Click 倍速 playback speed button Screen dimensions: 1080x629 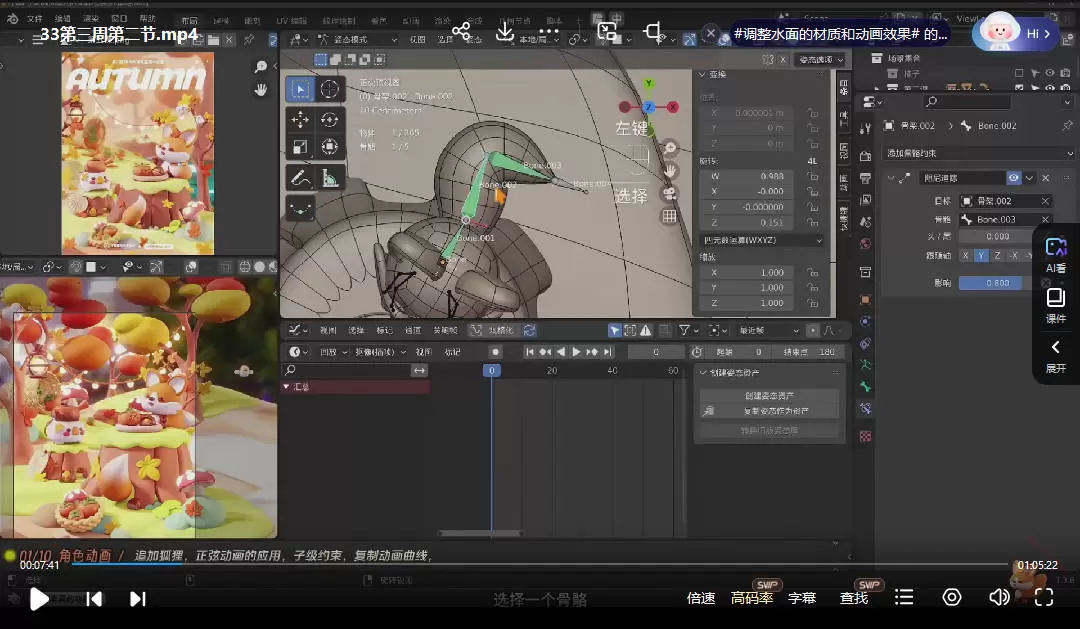click(x=700, y=598)
